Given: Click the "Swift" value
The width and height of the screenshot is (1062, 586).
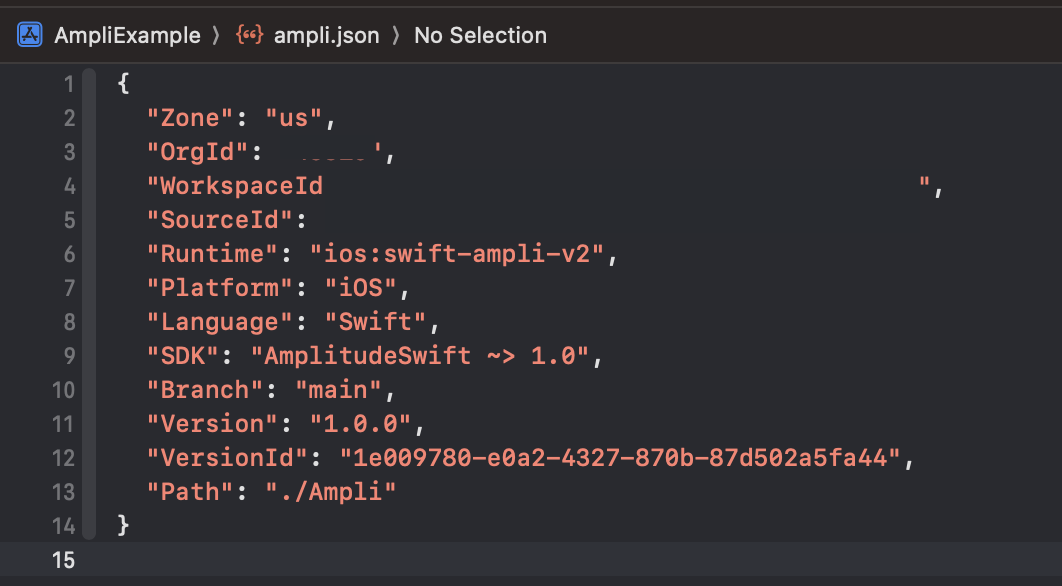Looking at the screenshot, I should click(376, 321).
